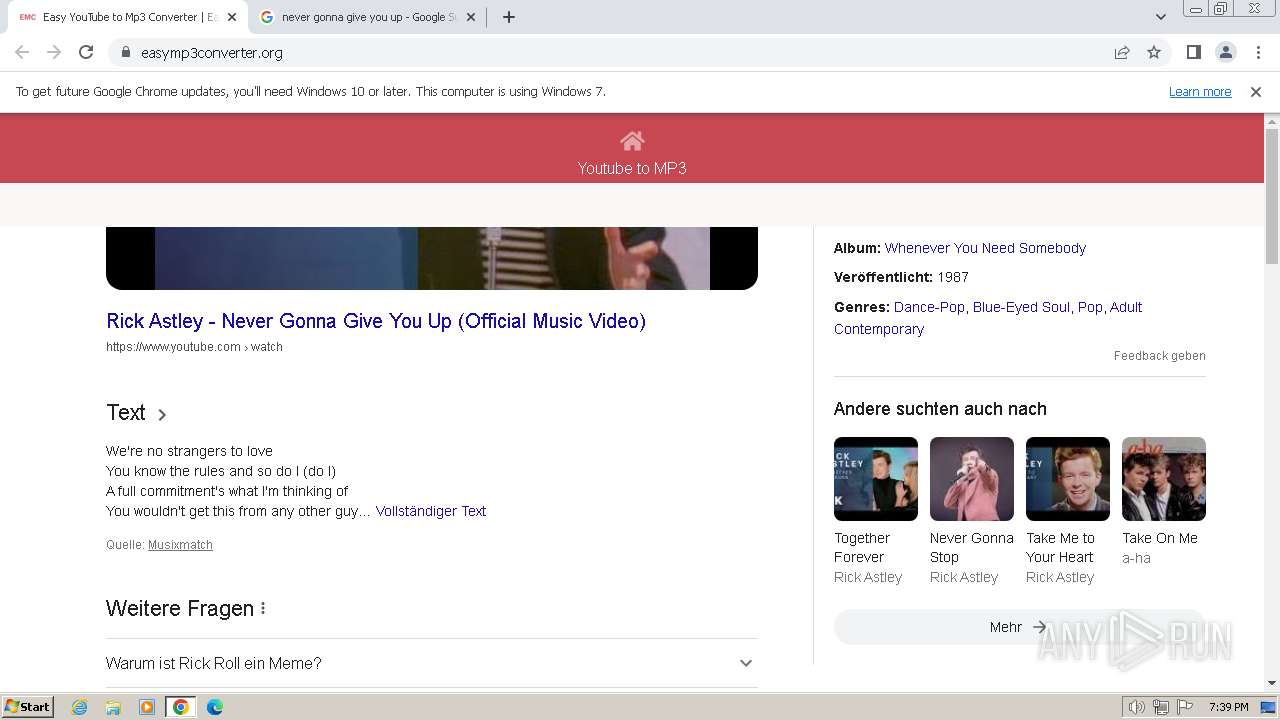Click the browser forward arrow
1280x720 pixels.
click(54, 52)
